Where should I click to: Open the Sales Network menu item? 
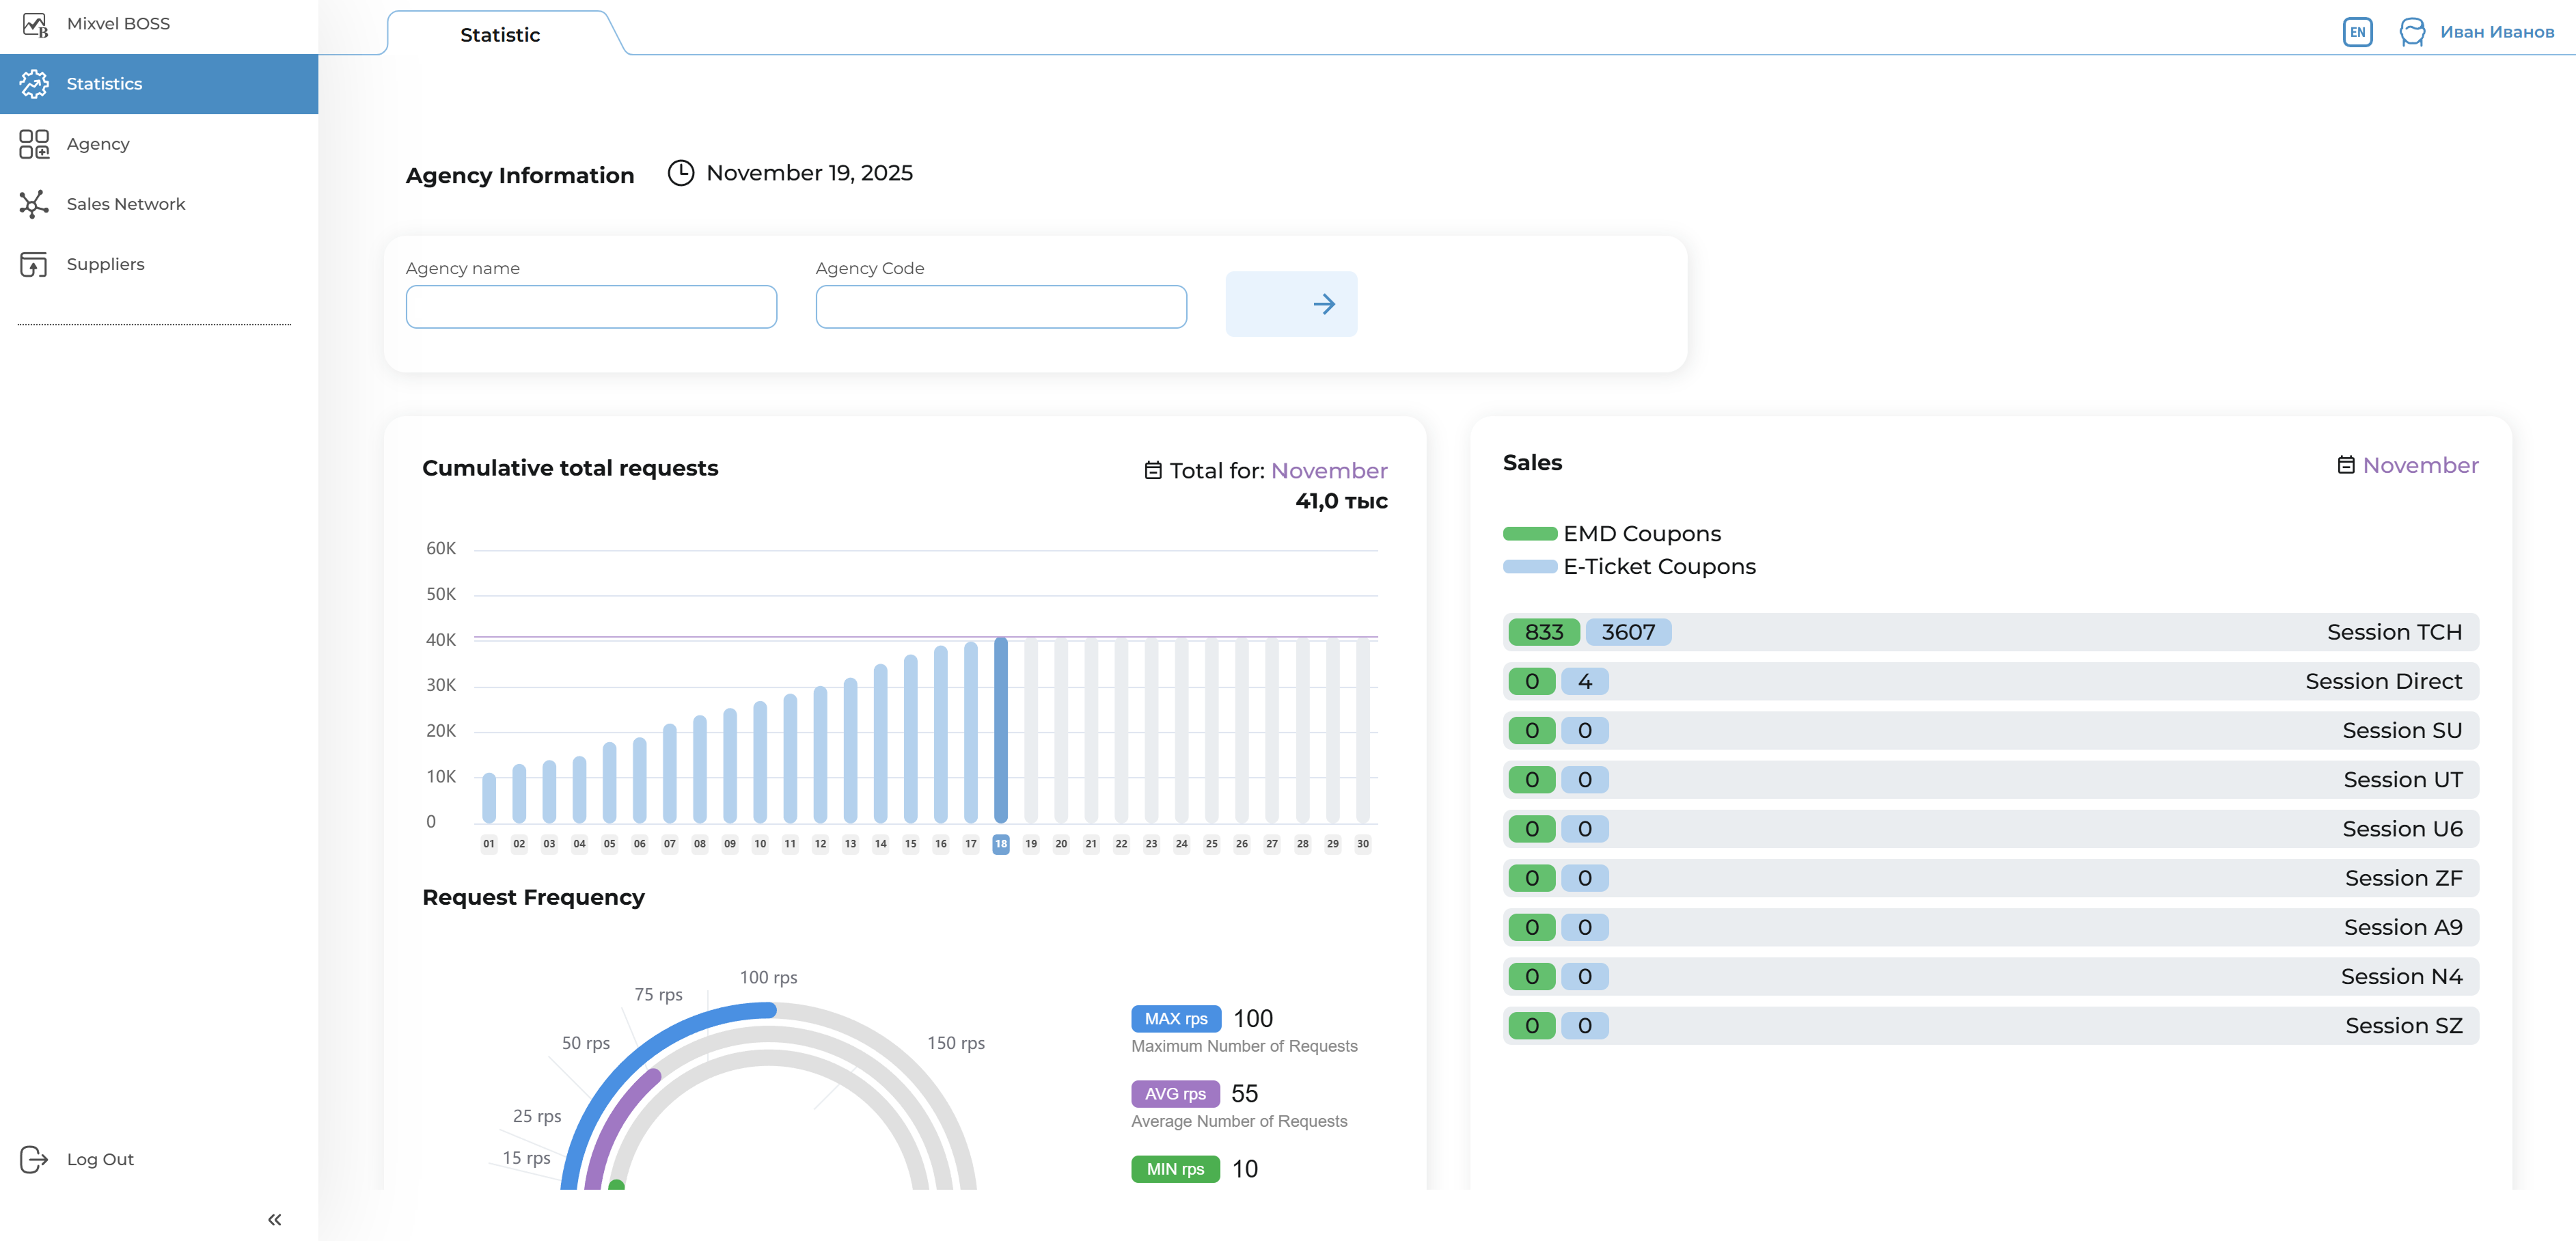click(x=126, y=204)
